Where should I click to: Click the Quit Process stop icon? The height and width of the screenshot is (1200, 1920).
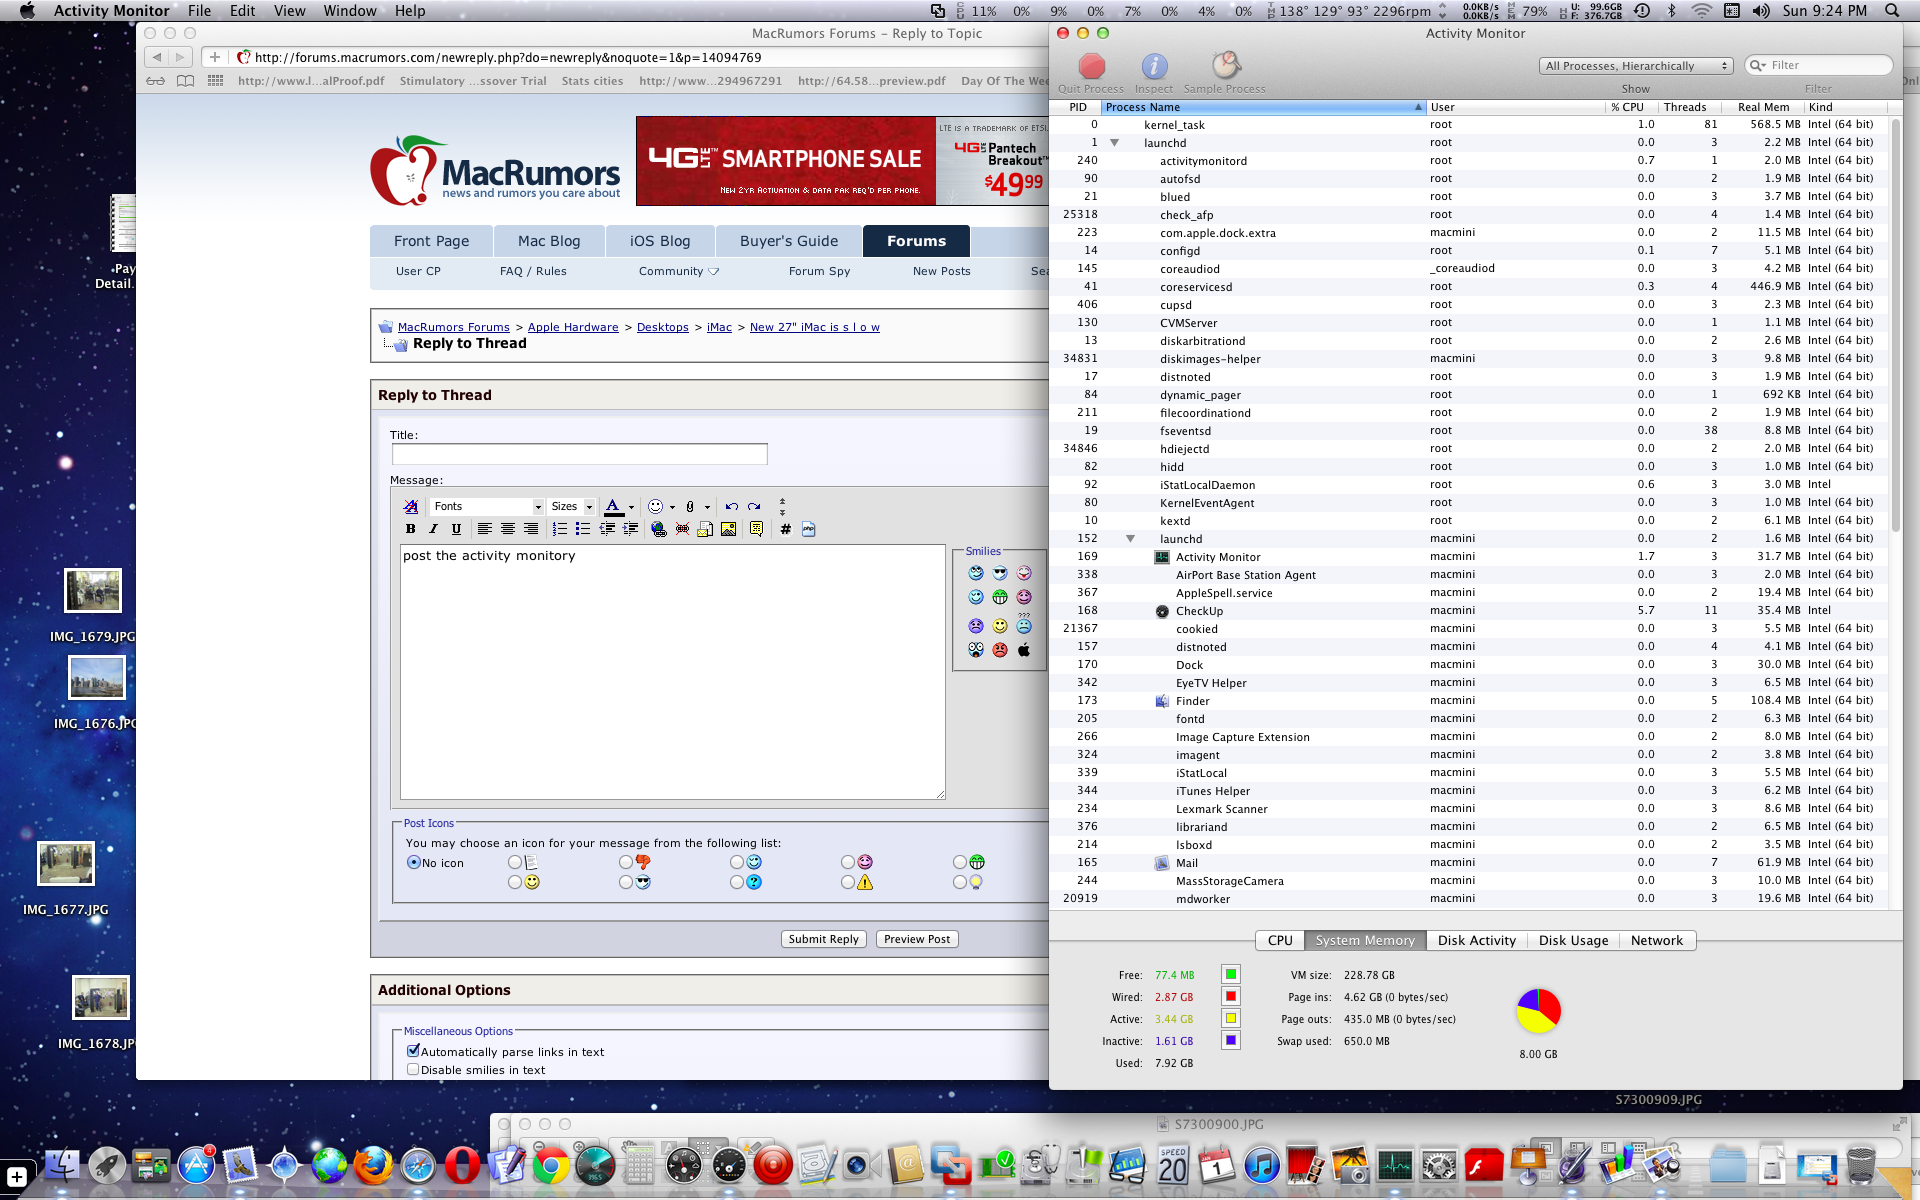pyautogui.click(x=1091, y=66)
